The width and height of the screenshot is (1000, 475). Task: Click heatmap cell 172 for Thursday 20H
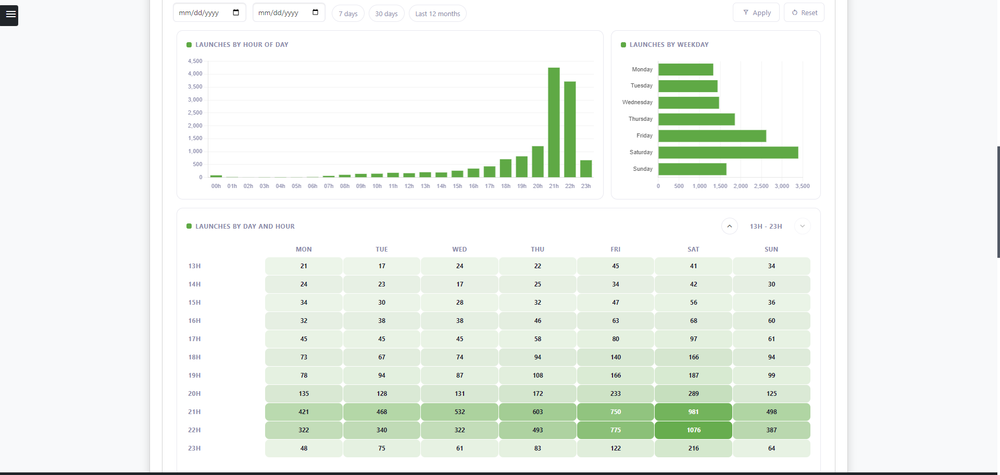coord(538,394)
